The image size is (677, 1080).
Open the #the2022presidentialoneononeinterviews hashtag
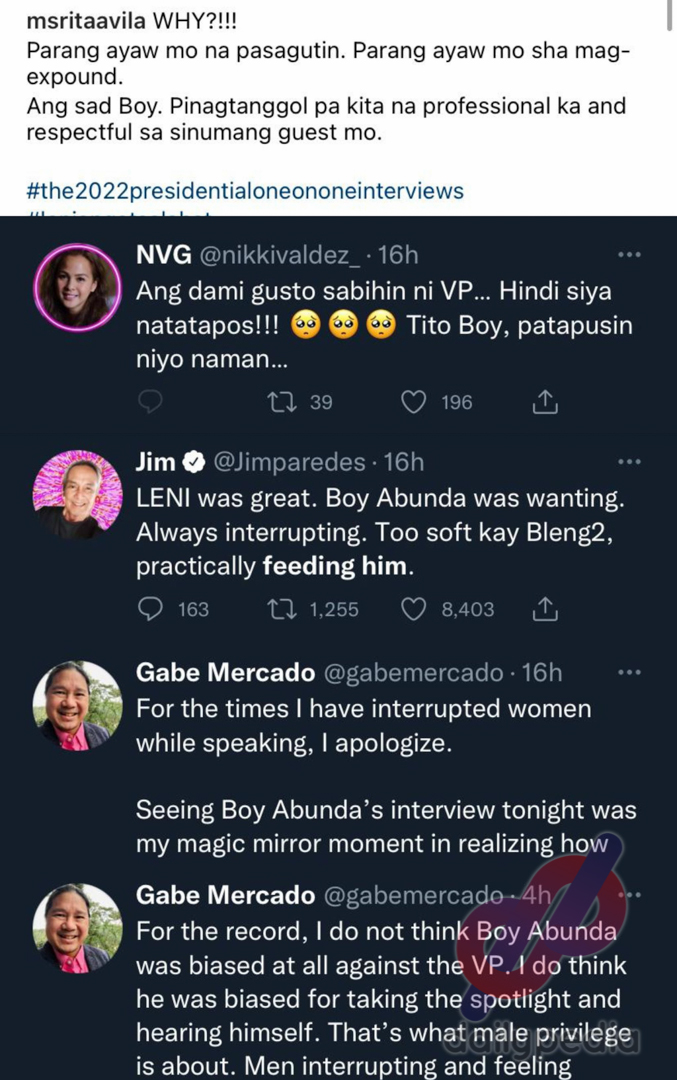click(x=245, y=190)
